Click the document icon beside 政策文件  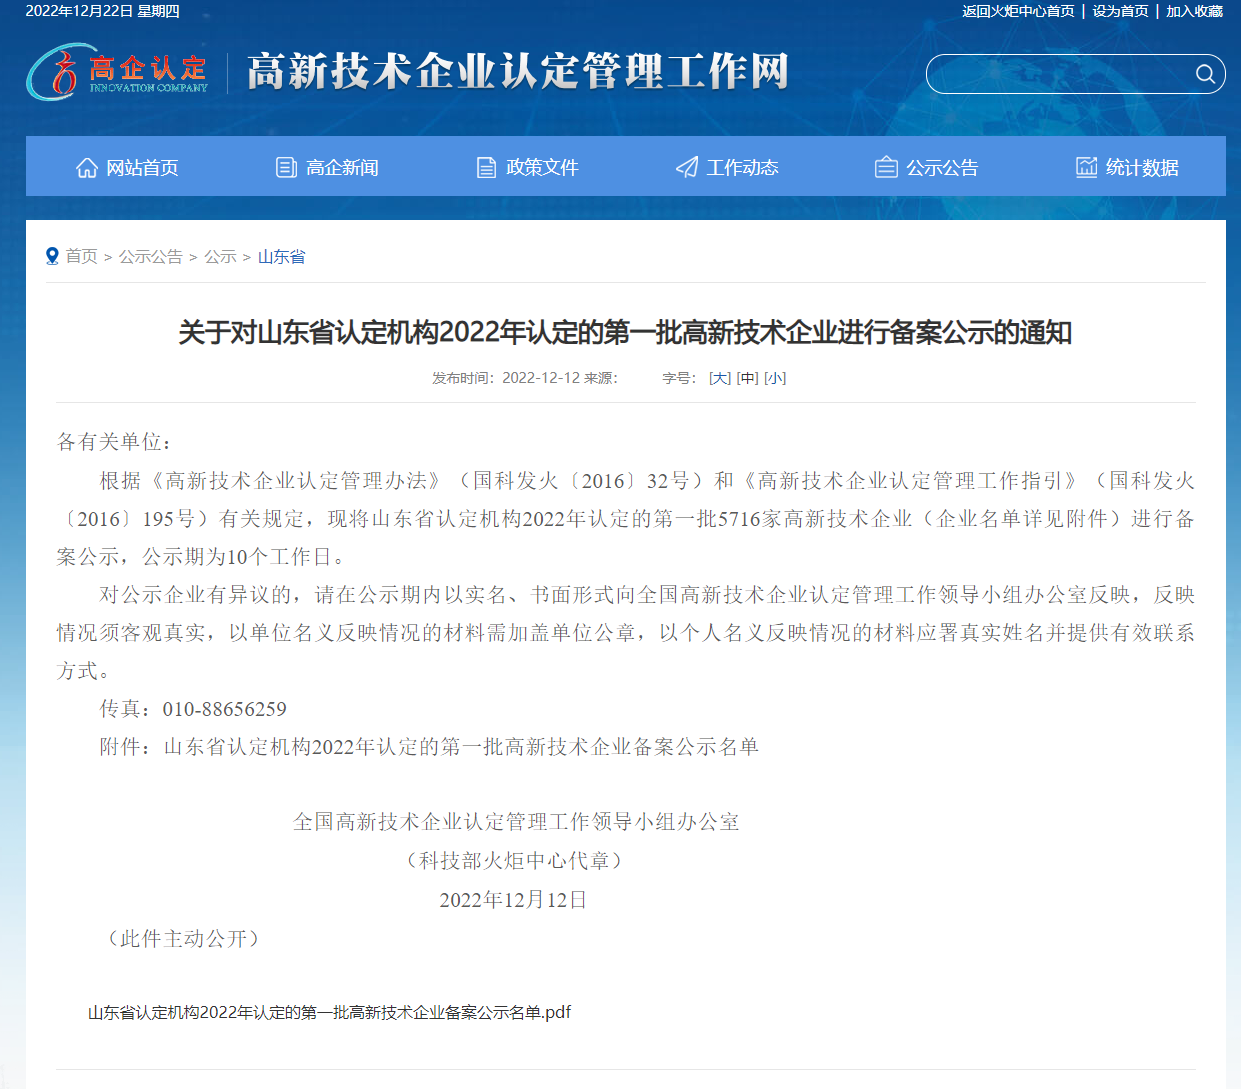(486, 167)
